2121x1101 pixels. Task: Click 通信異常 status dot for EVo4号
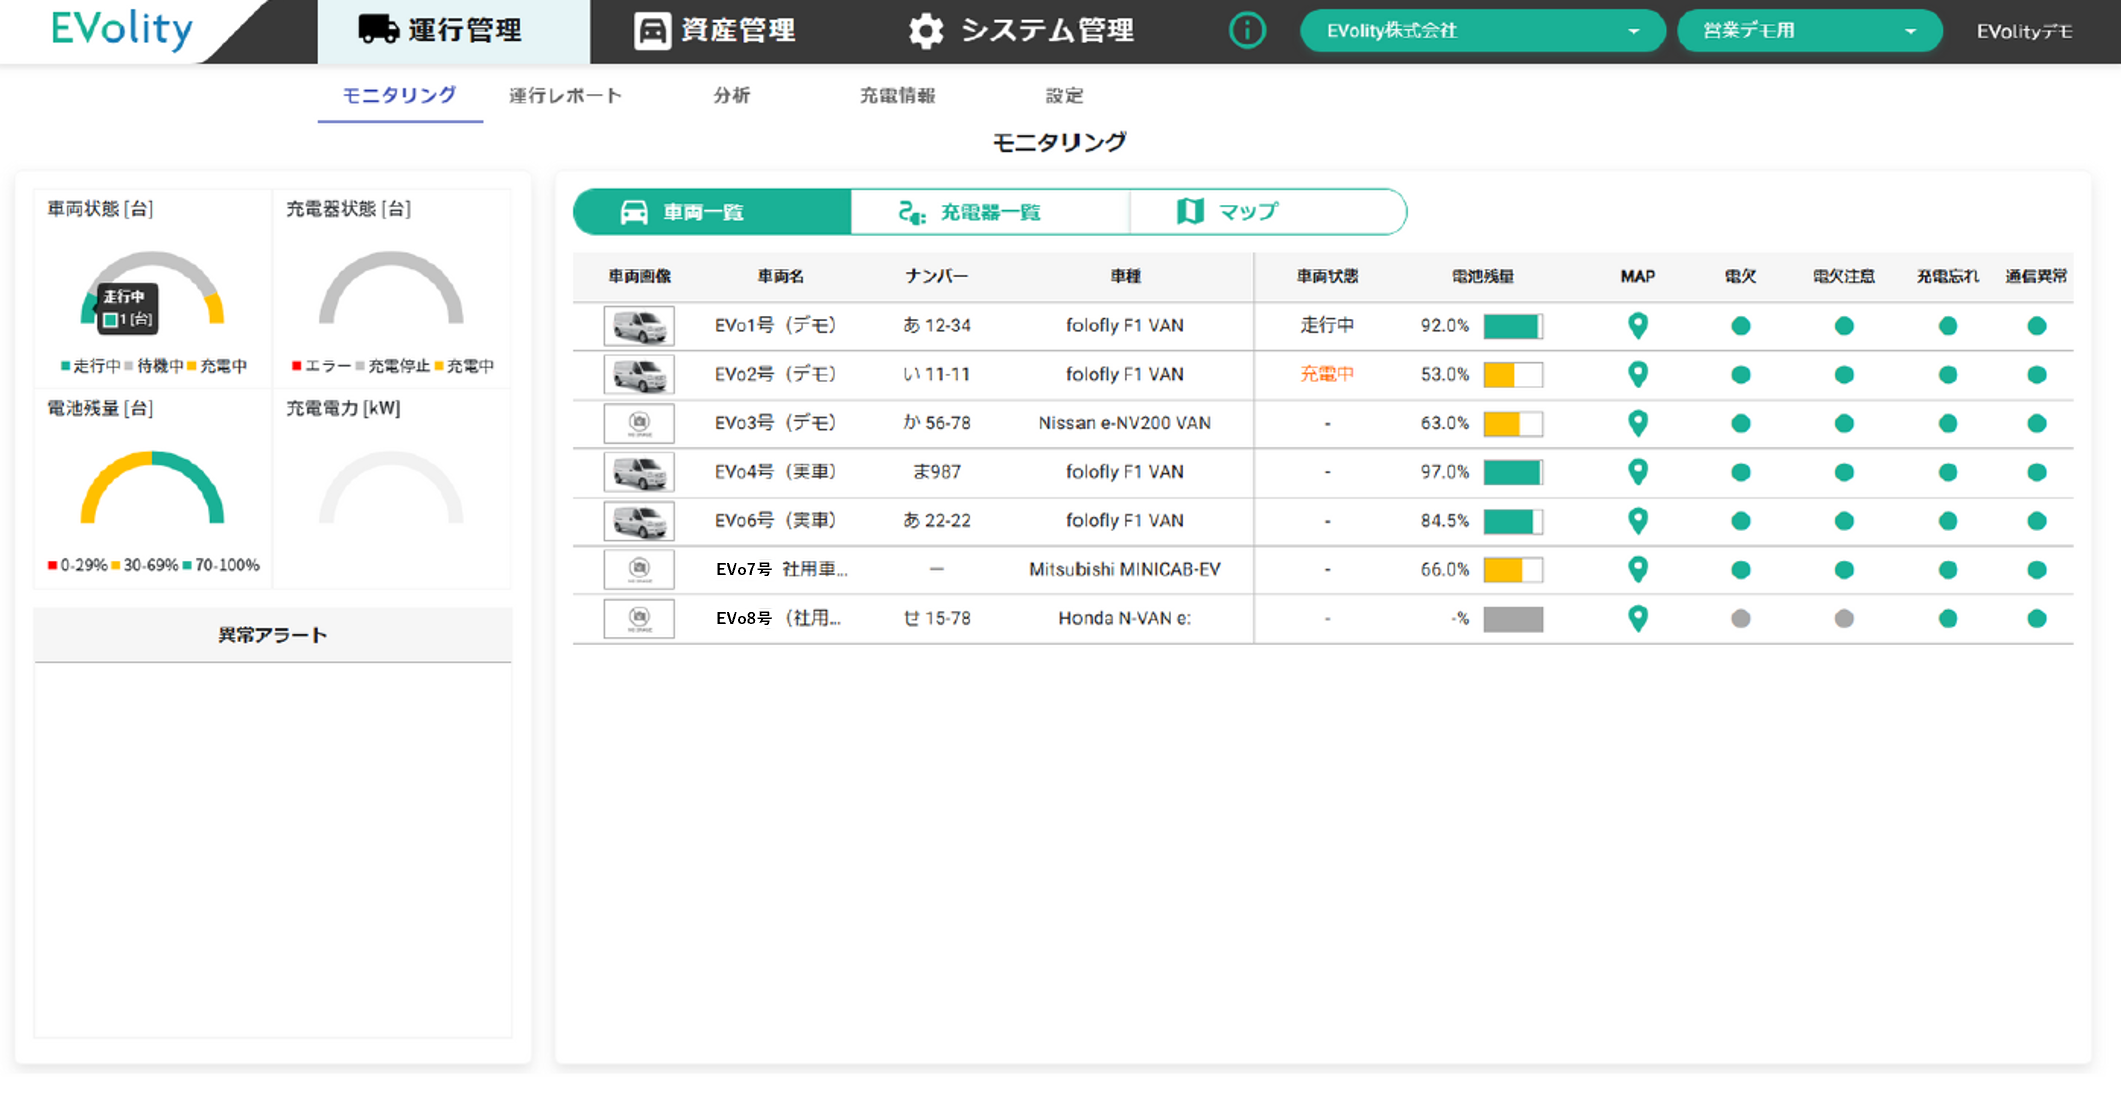[x=2036, y=472]
